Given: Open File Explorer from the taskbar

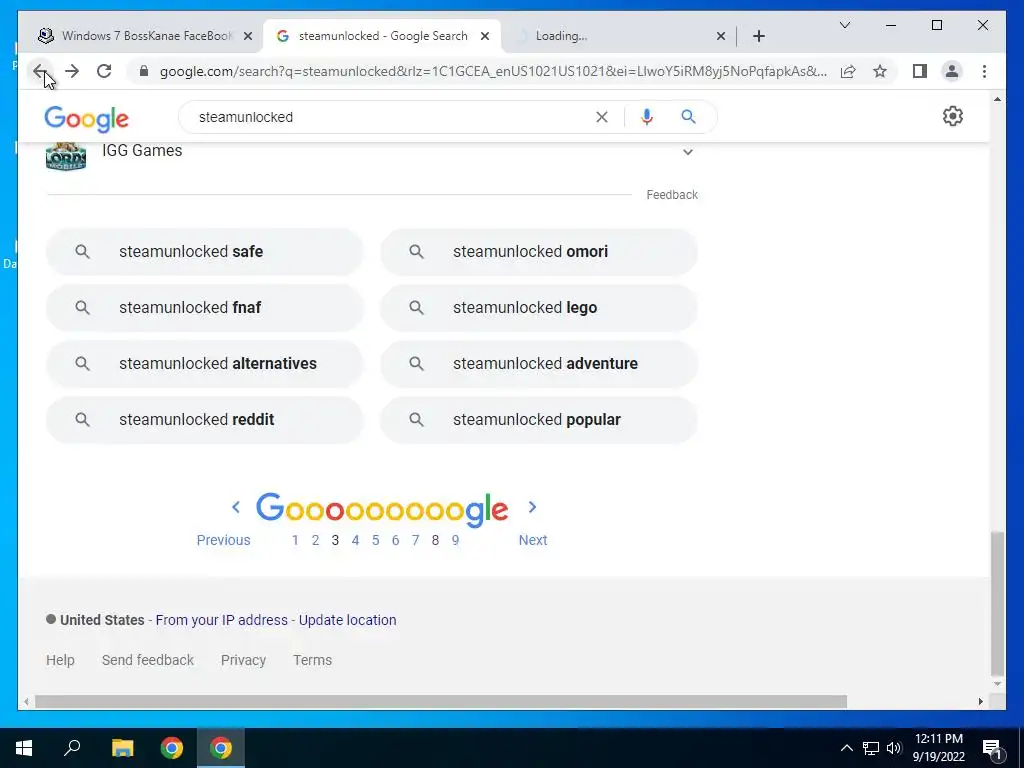Looking at the screenshot, I should coord(122,748).
